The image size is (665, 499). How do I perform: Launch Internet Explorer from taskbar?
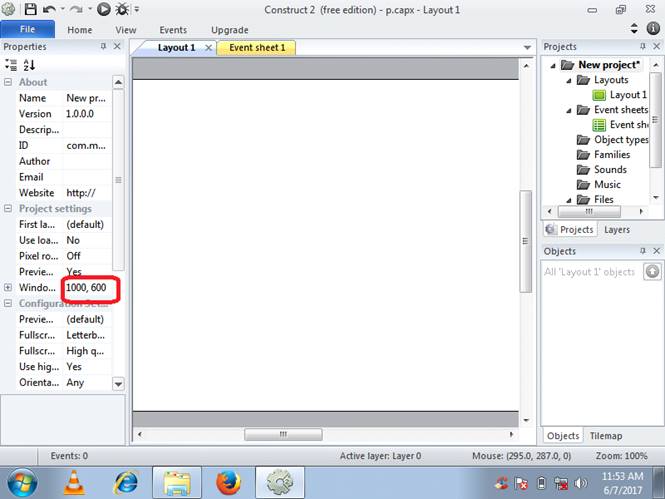click(126, 482)
